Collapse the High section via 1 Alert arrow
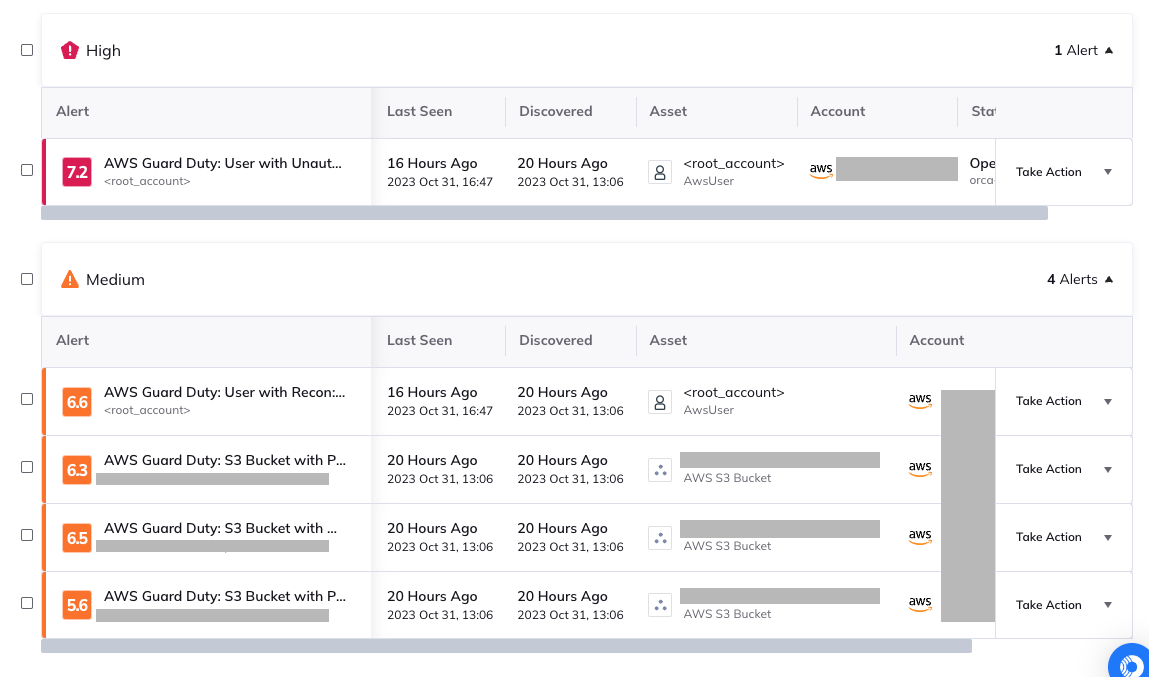This screenshot has height=677, width=1149. tap(1108, 50)
